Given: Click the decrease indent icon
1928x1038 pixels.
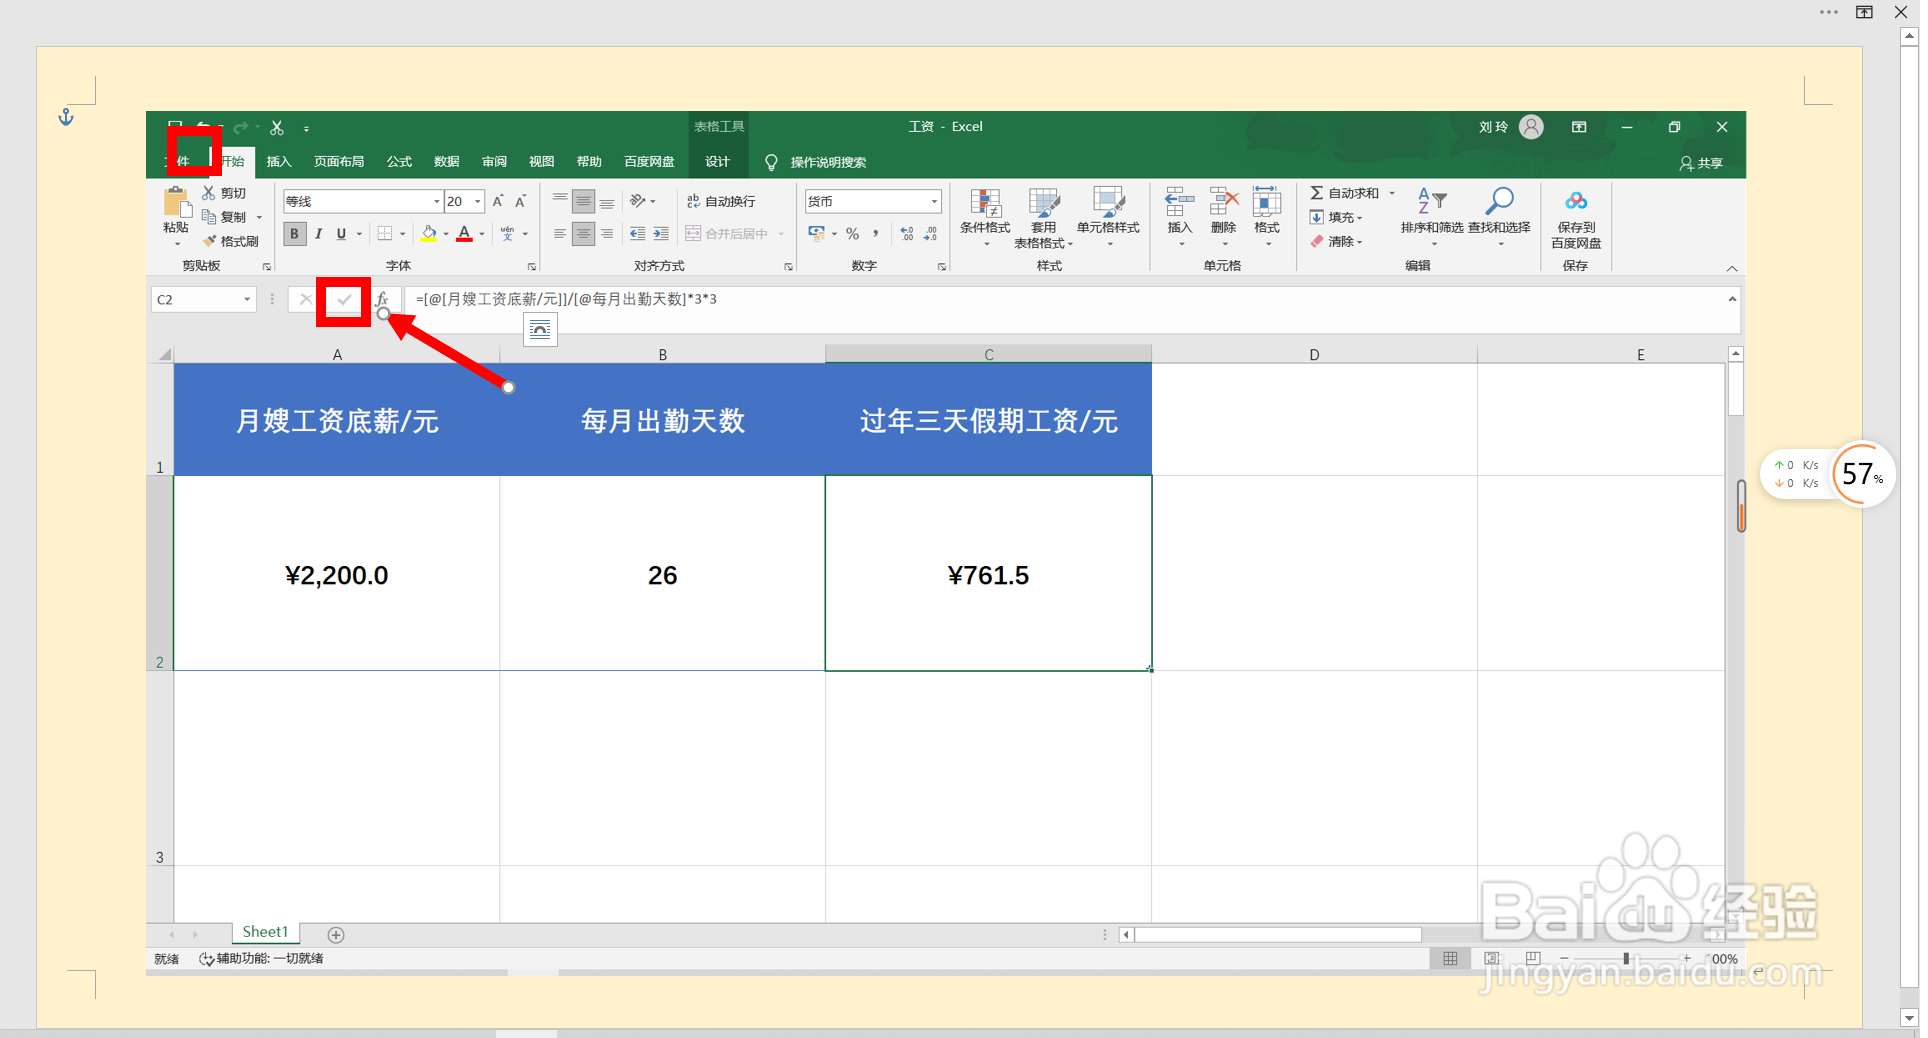Looking at the screenshot, I should click(x=637, y=234).
